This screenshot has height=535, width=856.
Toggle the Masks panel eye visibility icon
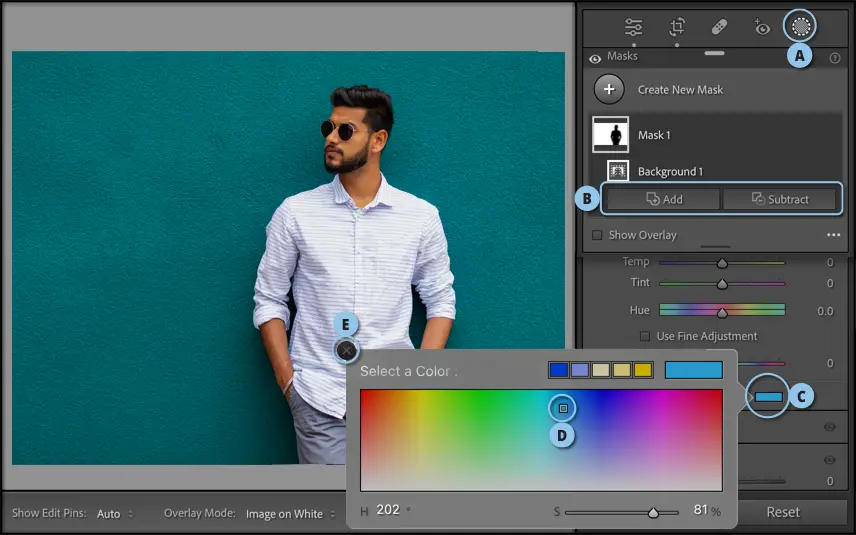tap(595, 58)
